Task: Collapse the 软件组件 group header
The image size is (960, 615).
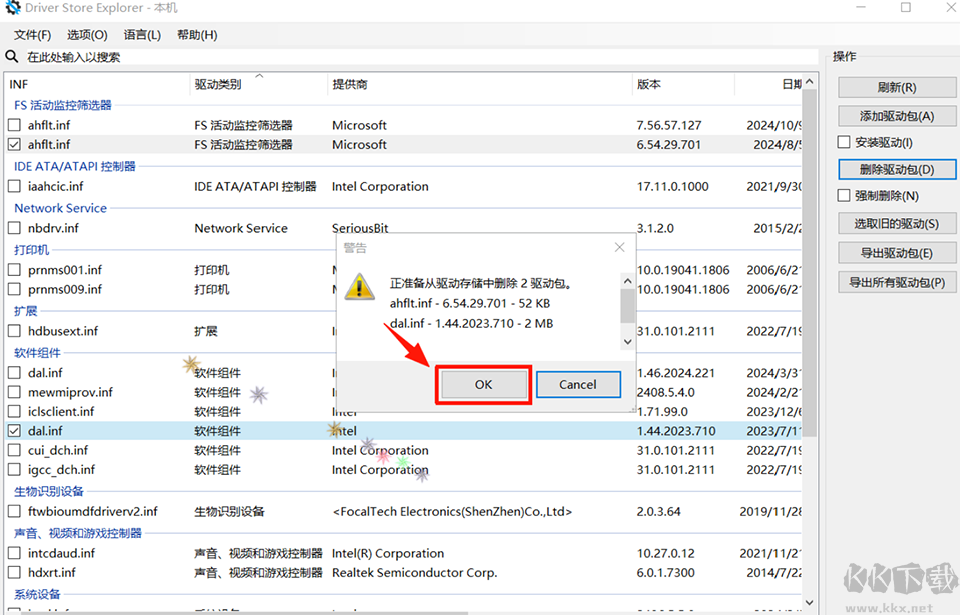Action: coord(37,353)
